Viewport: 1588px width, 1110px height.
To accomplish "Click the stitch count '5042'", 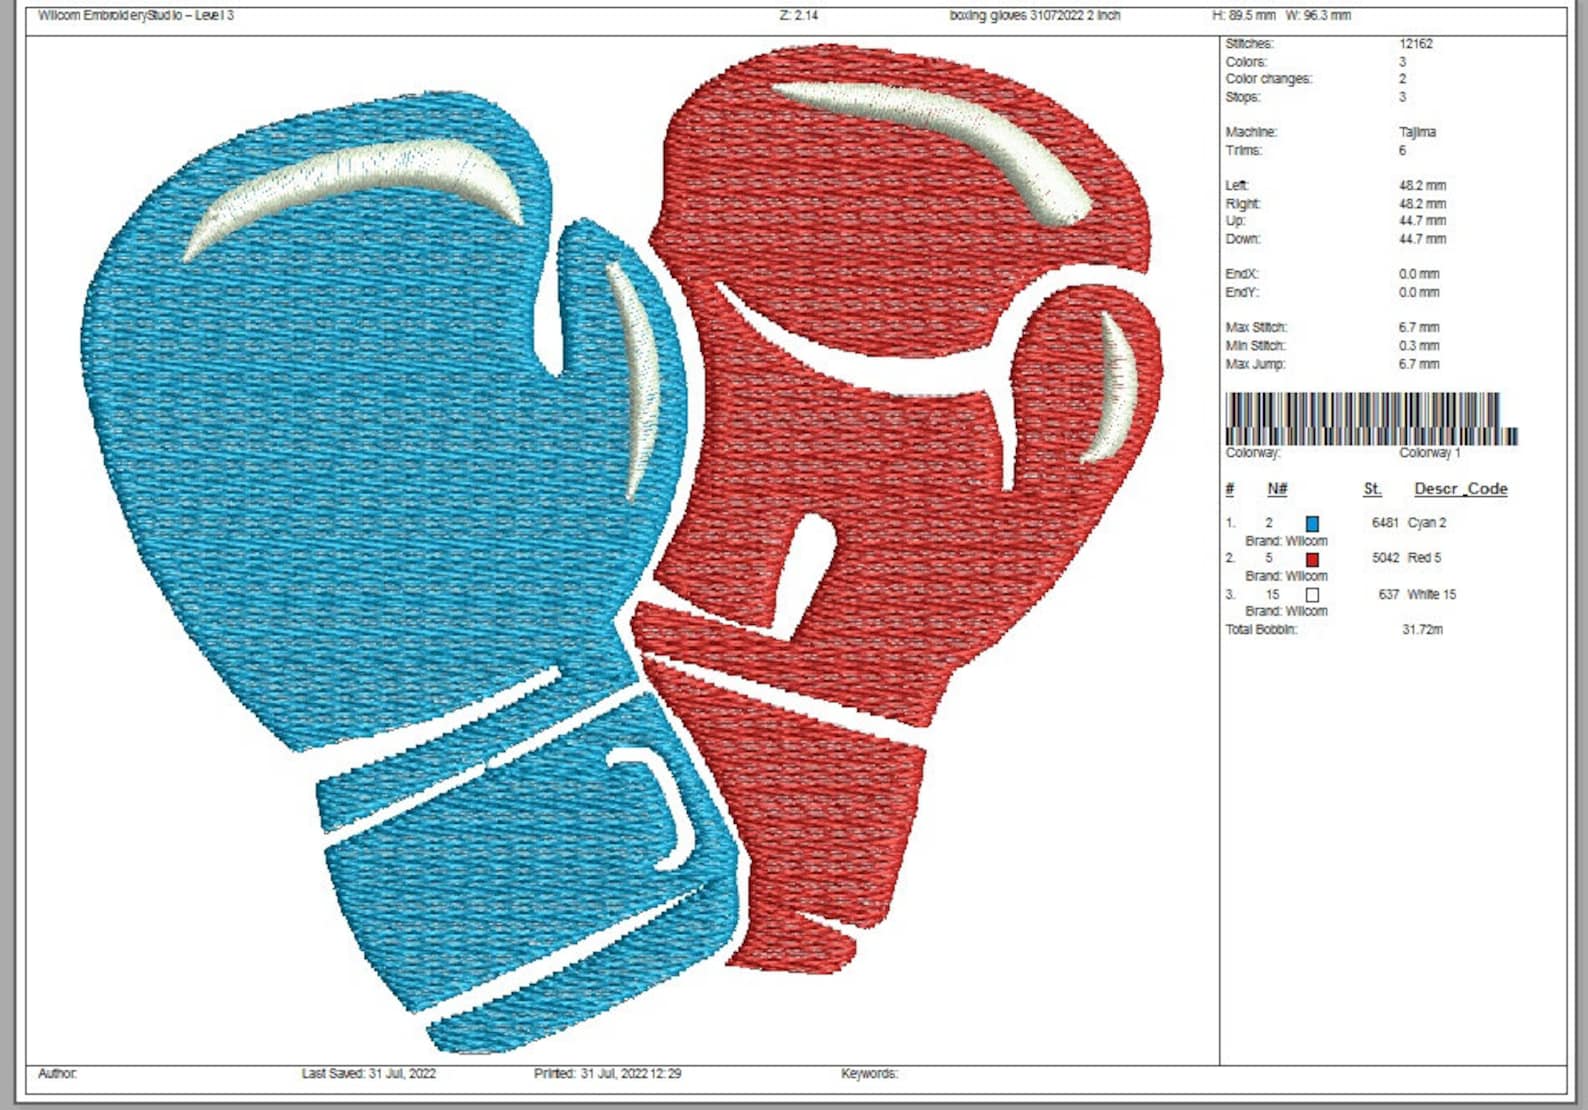I will tap(1385, 558).
